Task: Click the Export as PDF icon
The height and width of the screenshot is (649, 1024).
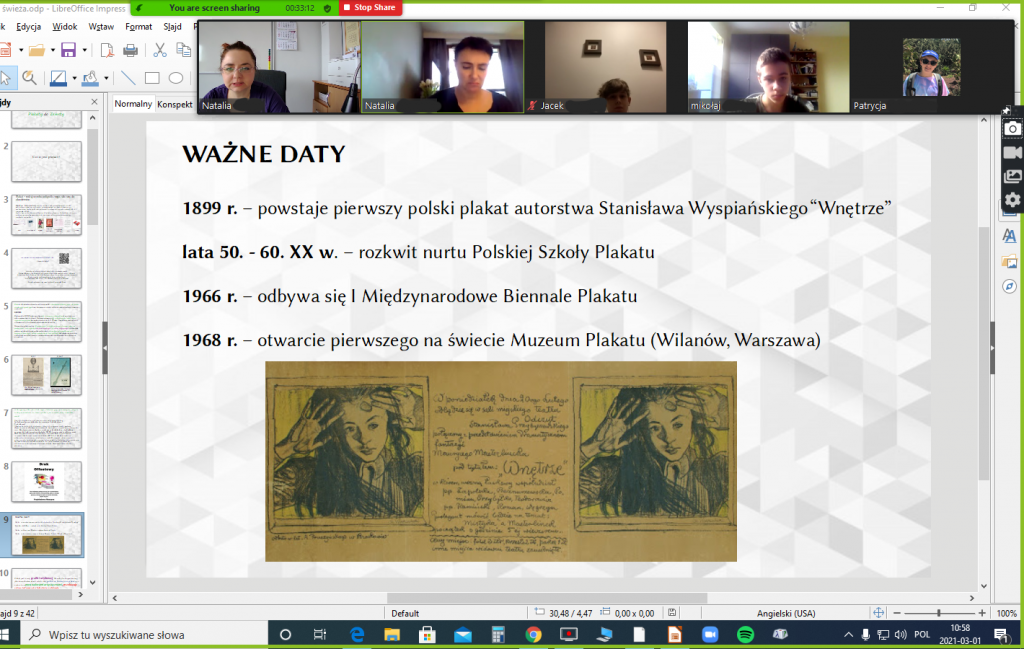Action: [106, 50]
